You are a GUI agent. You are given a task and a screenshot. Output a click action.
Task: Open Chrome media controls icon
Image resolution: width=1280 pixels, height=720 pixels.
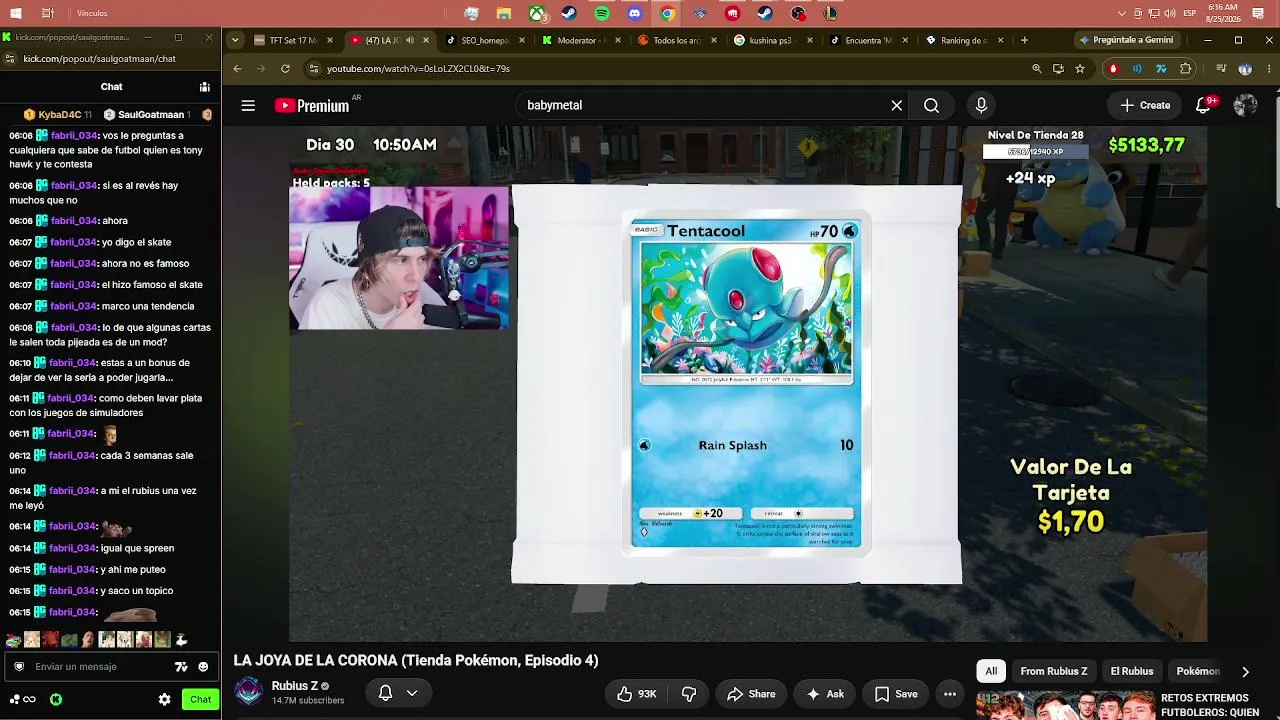[1221, 69]
